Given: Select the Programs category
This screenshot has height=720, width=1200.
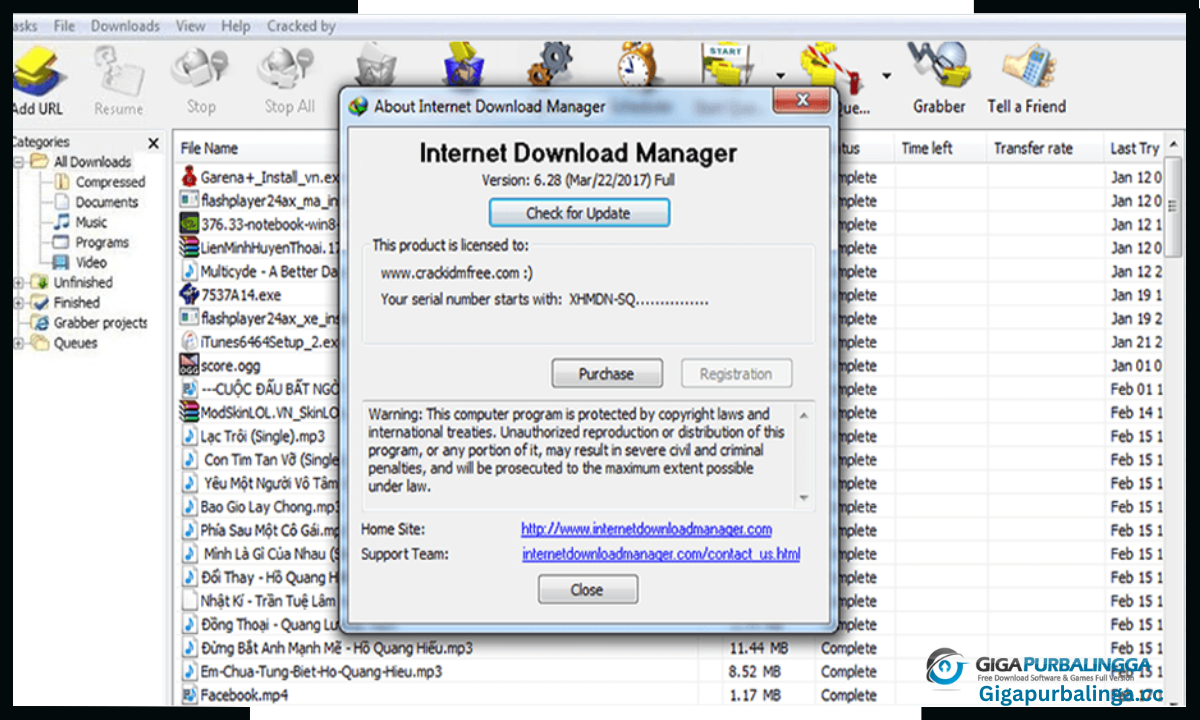Looking at the screenshot, I should click(102, 242).
